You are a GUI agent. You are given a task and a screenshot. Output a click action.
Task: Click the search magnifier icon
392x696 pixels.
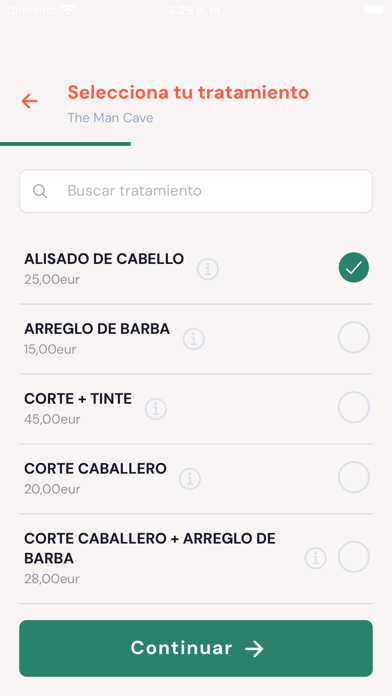point(40,191)
